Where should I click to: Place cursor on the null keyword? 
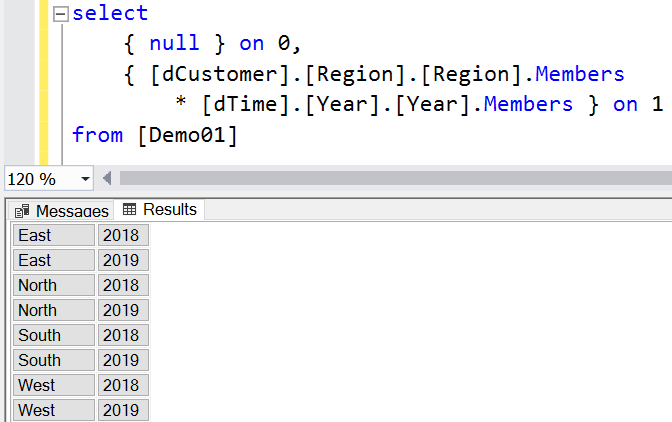[x=173, y=44]
